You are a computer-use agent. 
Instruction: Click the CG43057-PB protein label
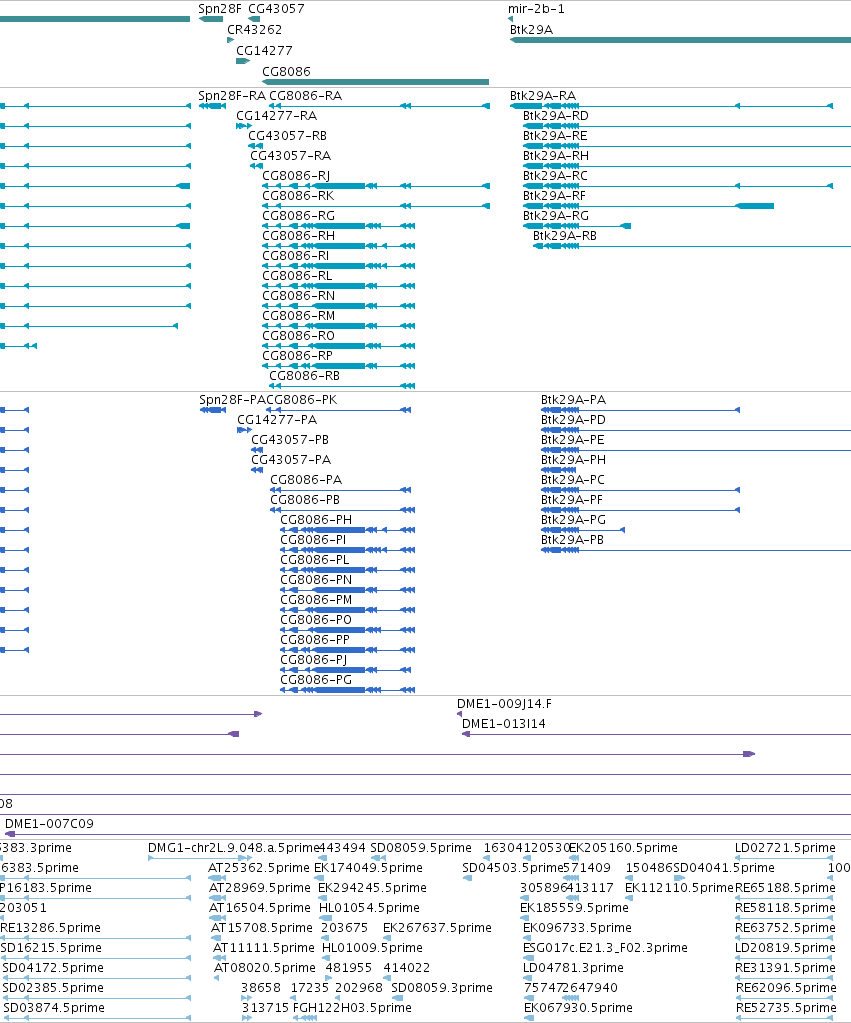click(x=290, y=440)
